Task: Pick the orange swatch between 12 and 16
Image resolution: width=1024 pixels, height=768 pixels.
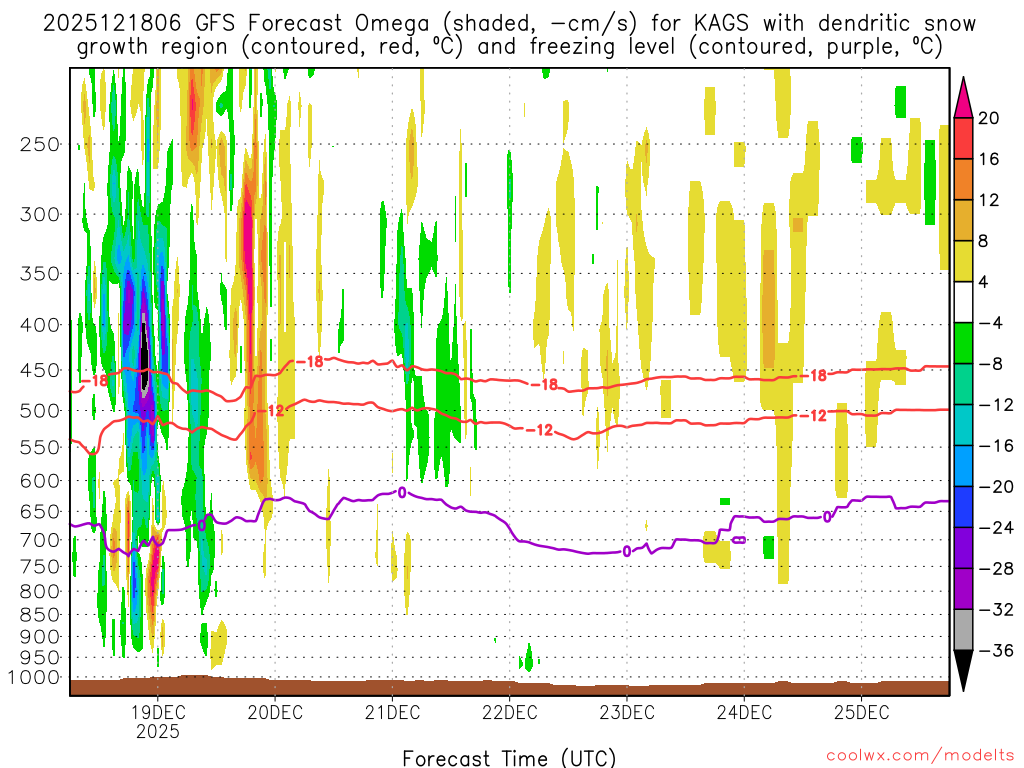Action: (965, 179)
